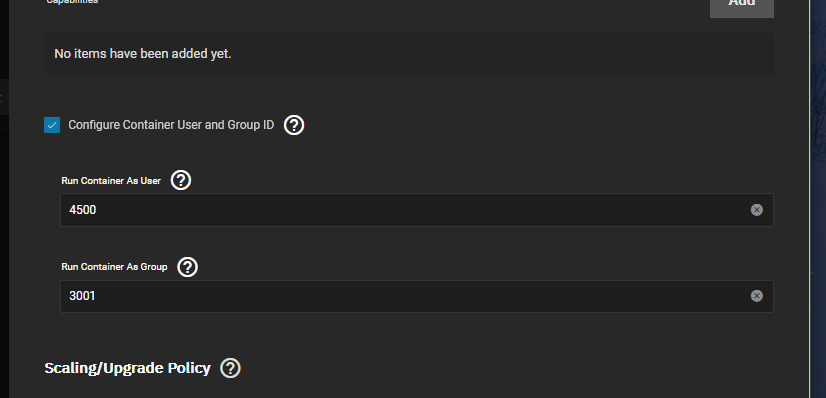Click the Configure Container User and Group ID label
This screenshot has height=398, width=826.
point(171,125)
